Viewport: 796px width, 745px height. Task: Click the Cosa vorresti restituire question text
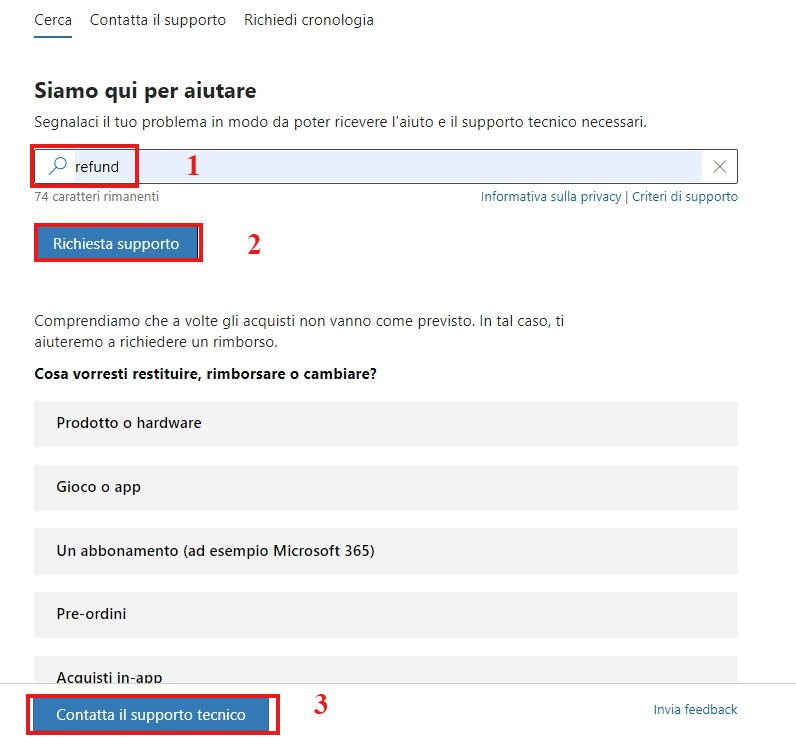[x=206, y=374]
